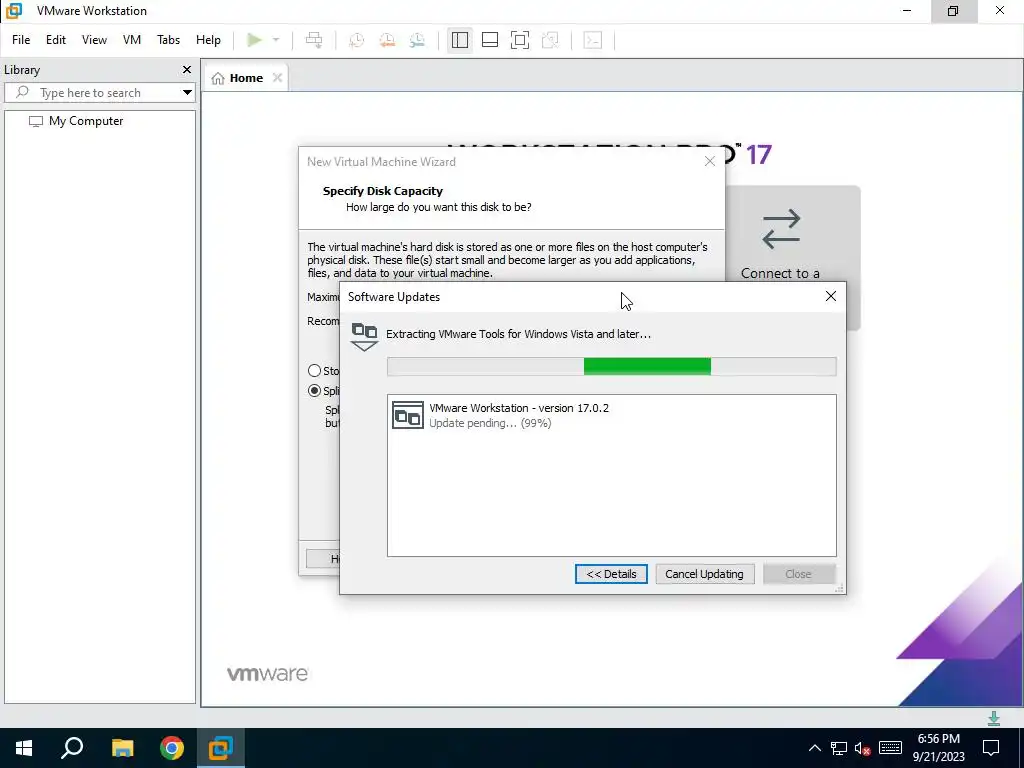Screen dimensions: 1024x768
Task: Close the Home tab
Action: 278,78
